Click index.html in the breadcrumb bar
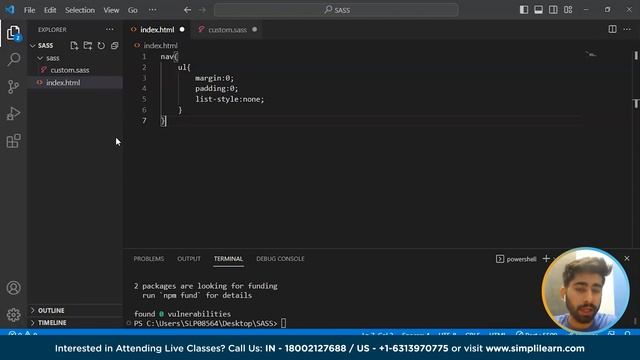This screenshot has width=640, height=360. tap(160, 45)
